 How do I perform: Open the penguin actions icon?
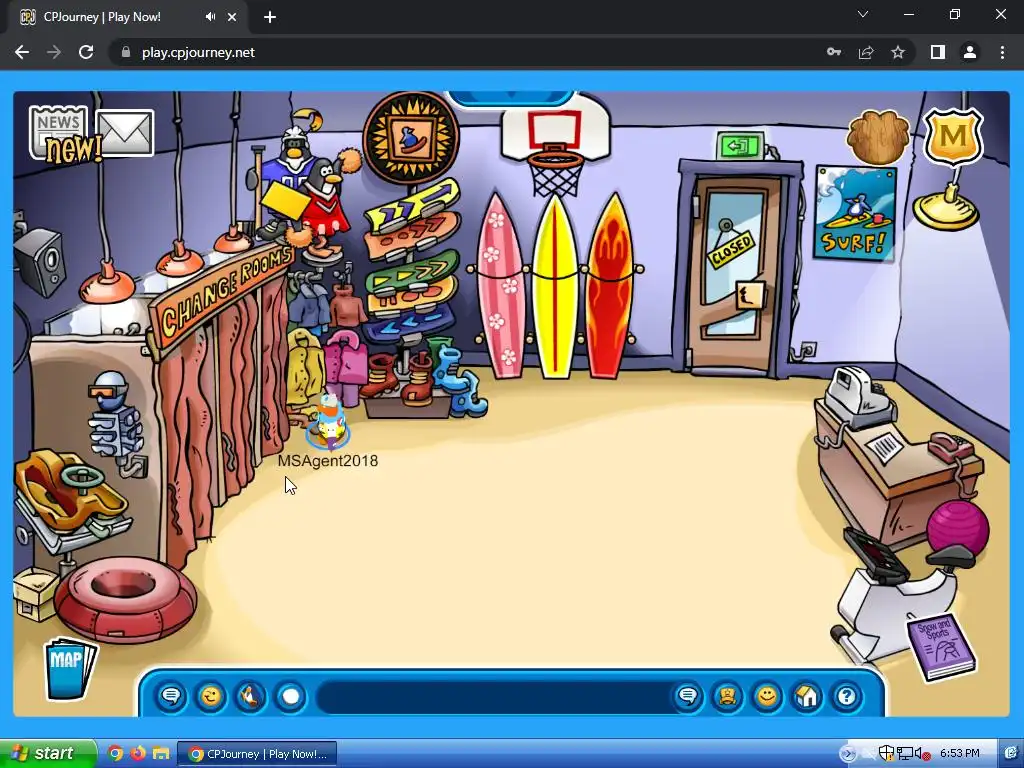point(251,696)
